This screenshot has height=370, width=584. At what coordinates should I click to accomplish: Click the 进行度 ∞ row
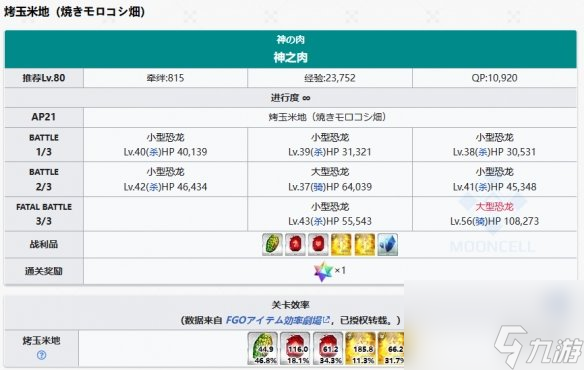point(291,98)
